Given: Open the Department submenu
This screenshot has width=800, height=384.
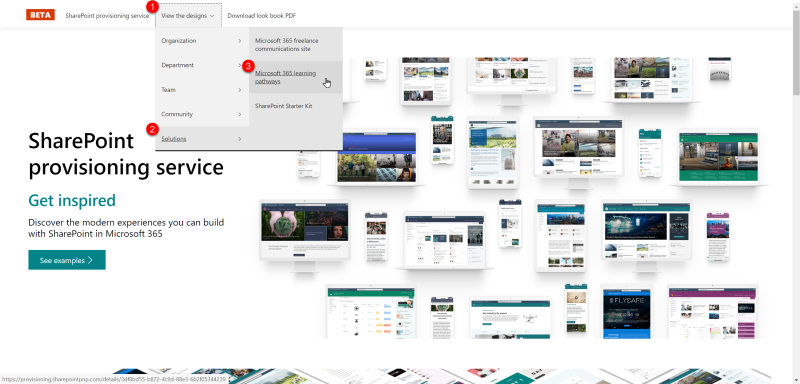Looking at the screenshot, I should 202,65.
